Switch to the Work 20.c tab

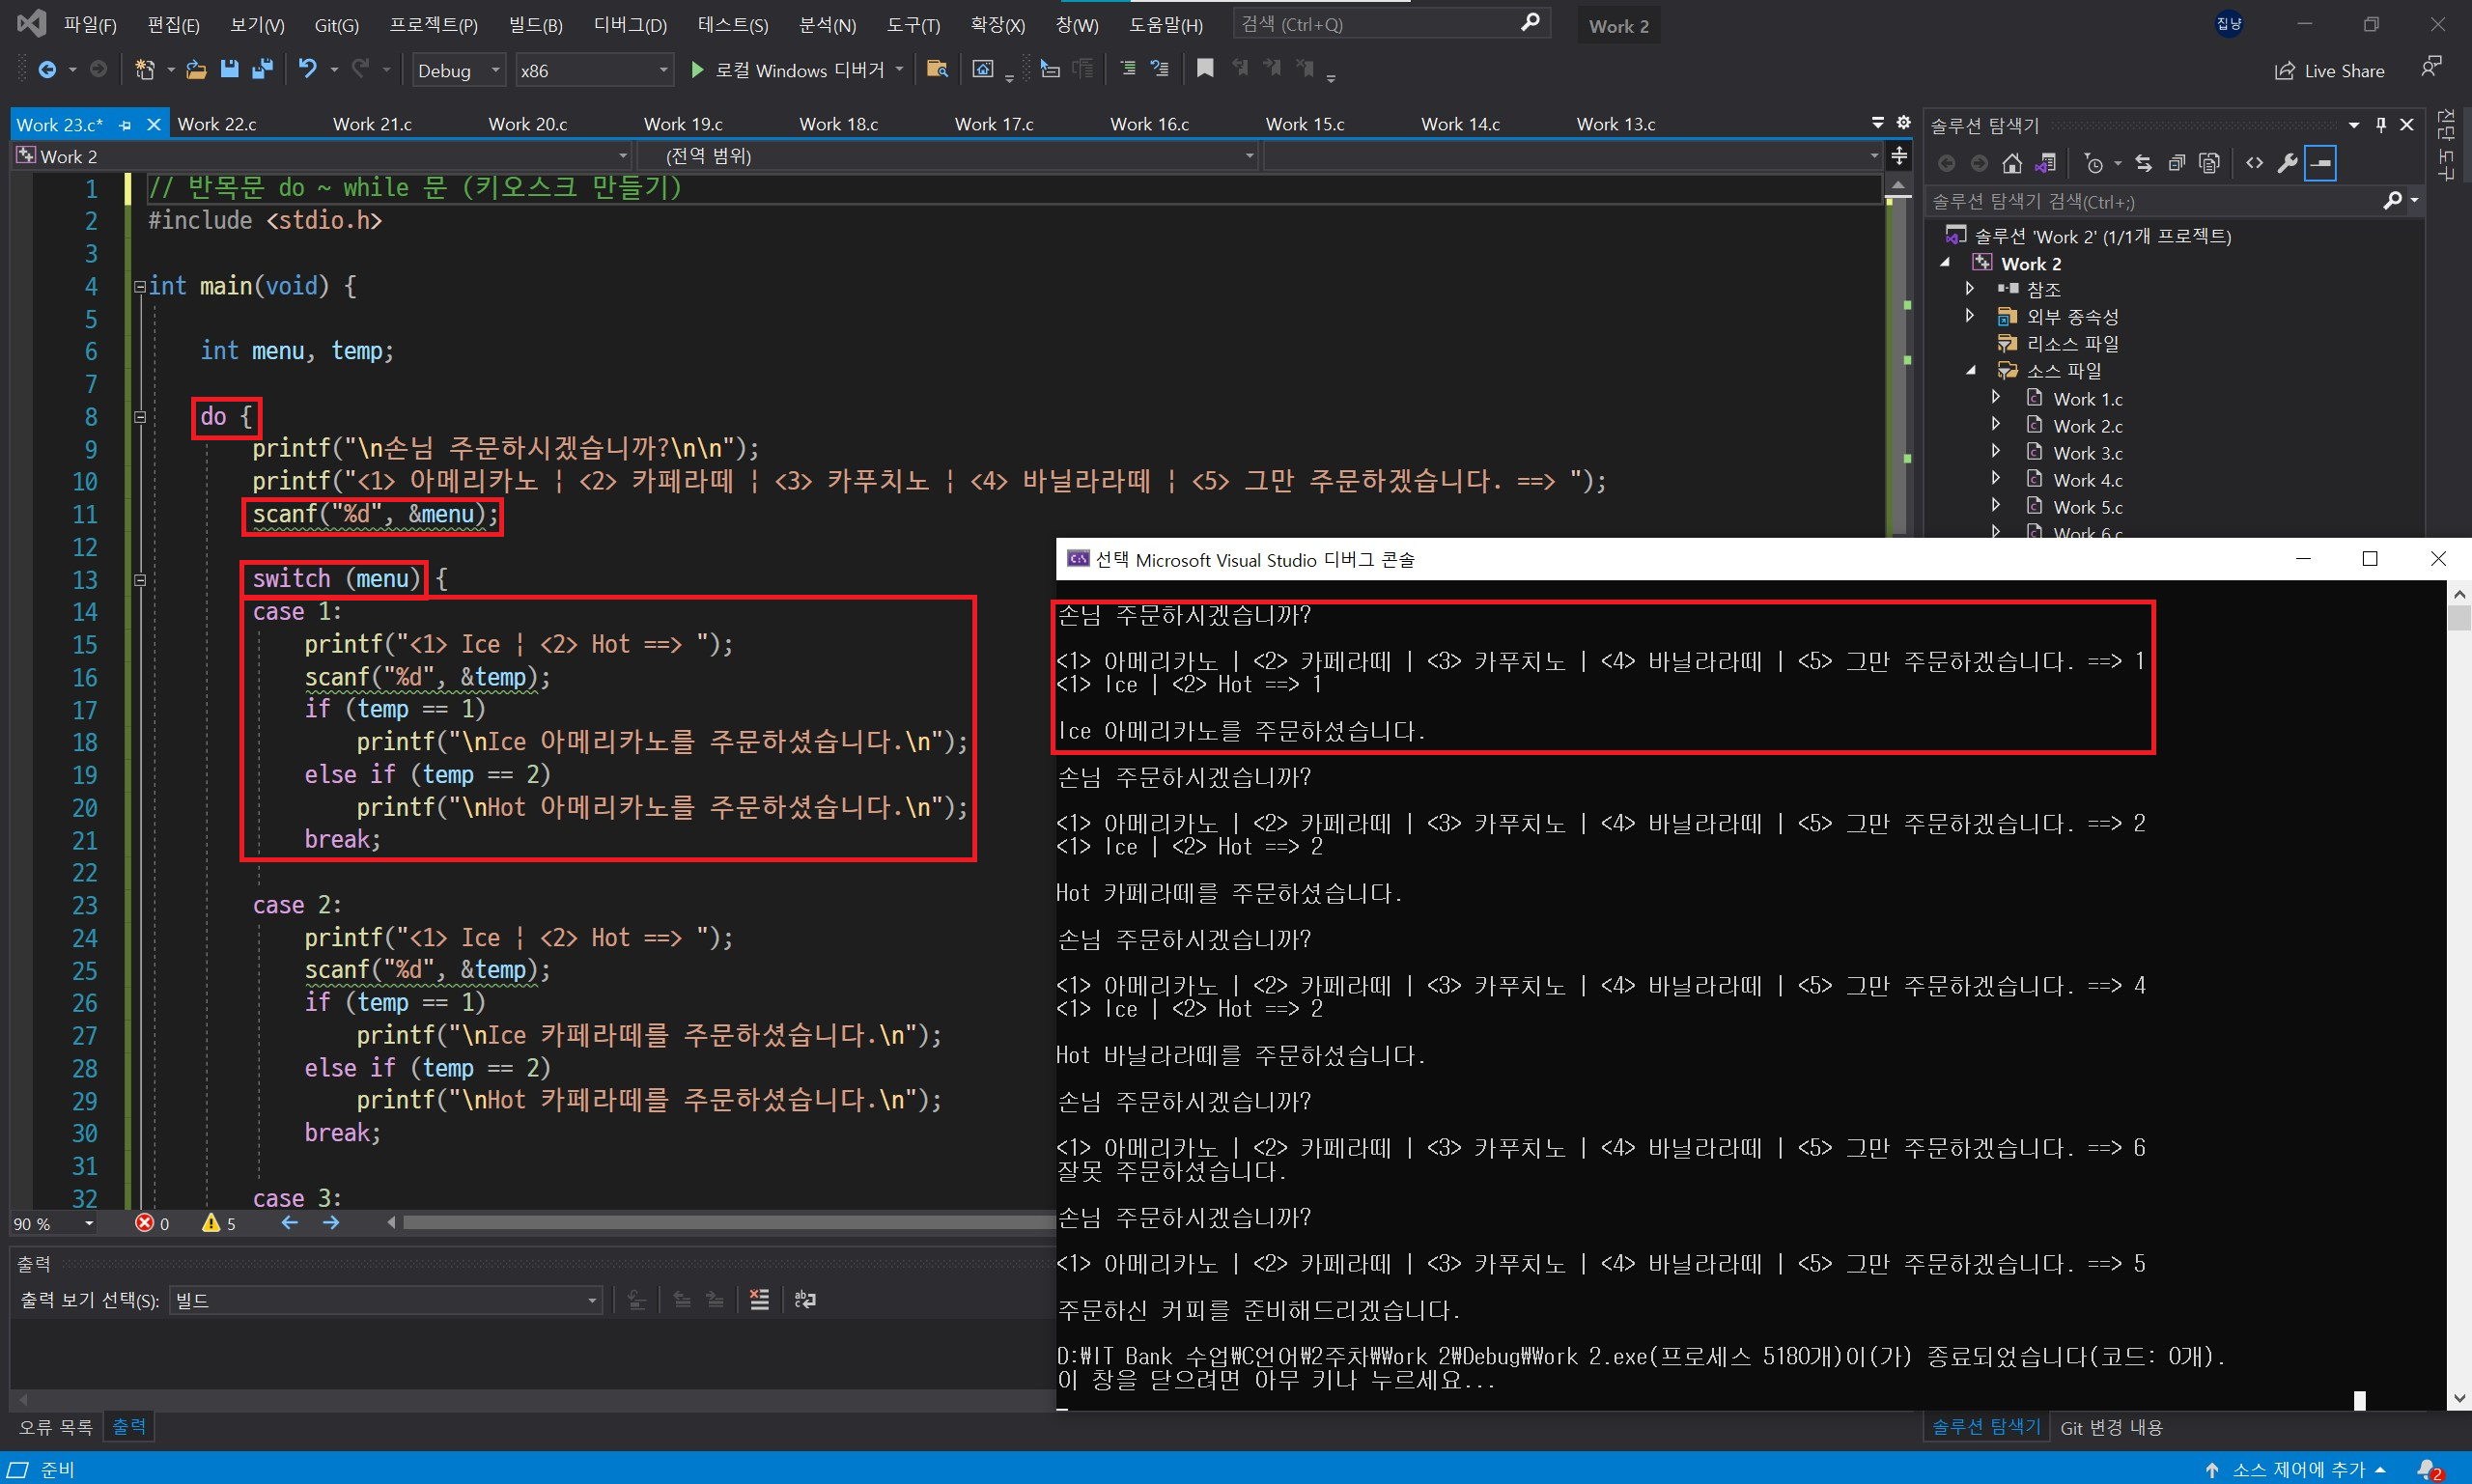coord(527,124)
